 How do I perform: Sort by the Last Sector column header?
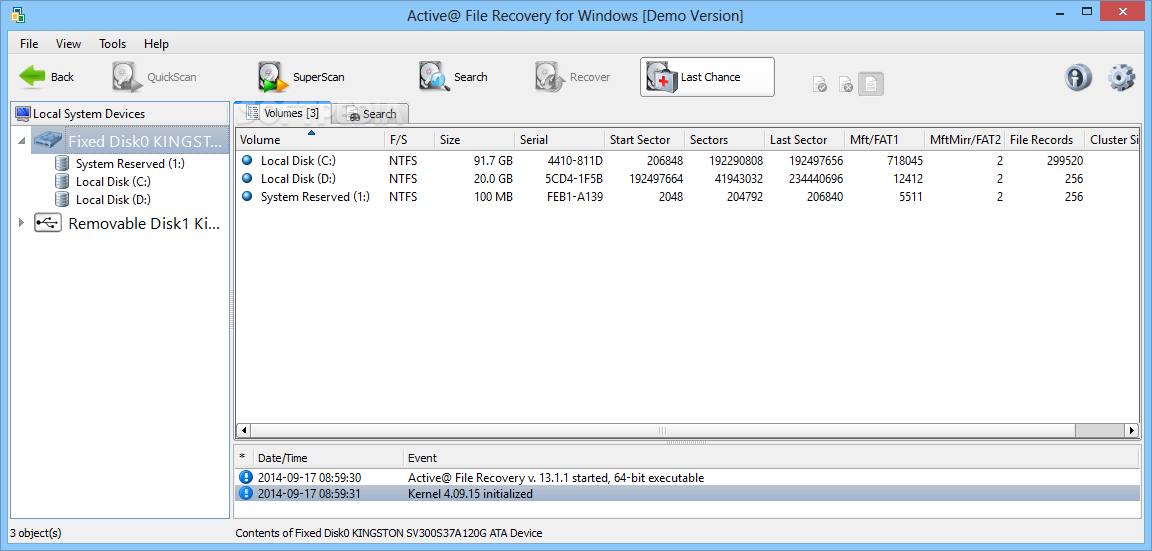804,140
